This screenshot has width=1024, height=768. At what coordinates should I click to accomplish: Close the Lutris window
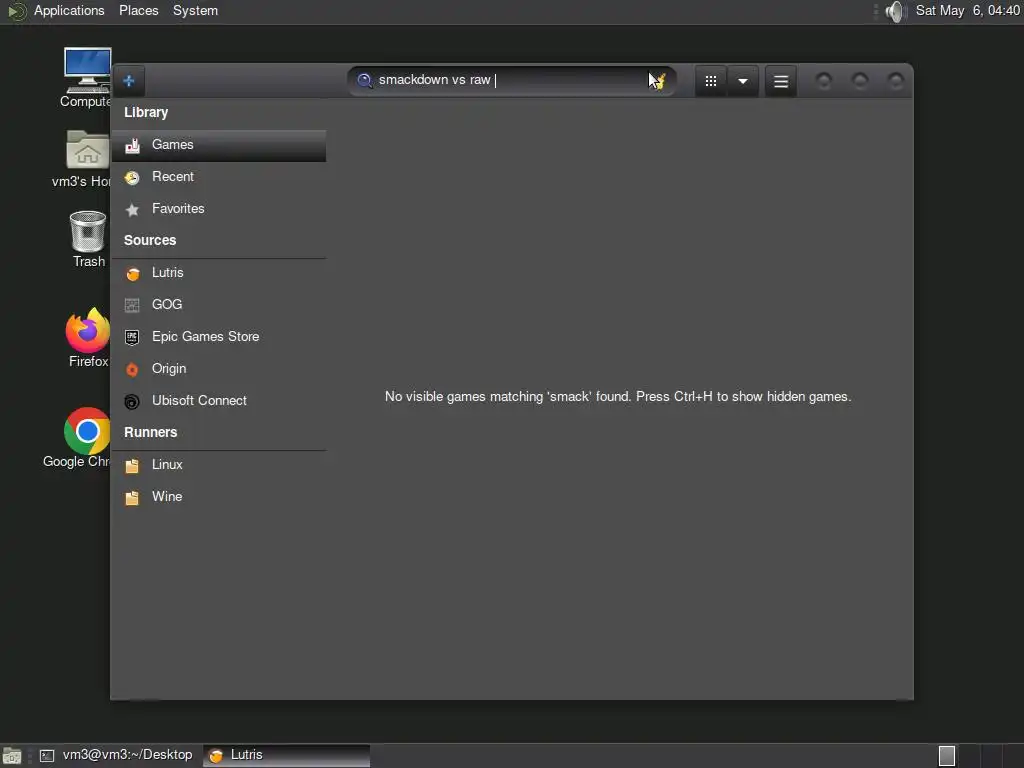tap(896, 81)
